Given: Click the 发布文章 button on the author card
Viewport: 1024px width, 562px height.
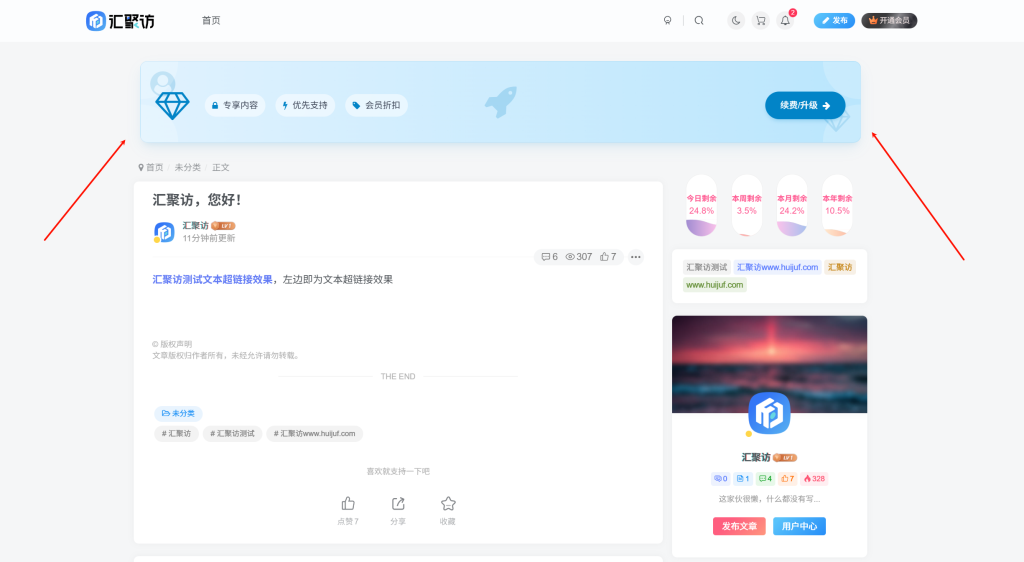Looking at the screenshot, I should pyautogui.click(x=739, y=526).
